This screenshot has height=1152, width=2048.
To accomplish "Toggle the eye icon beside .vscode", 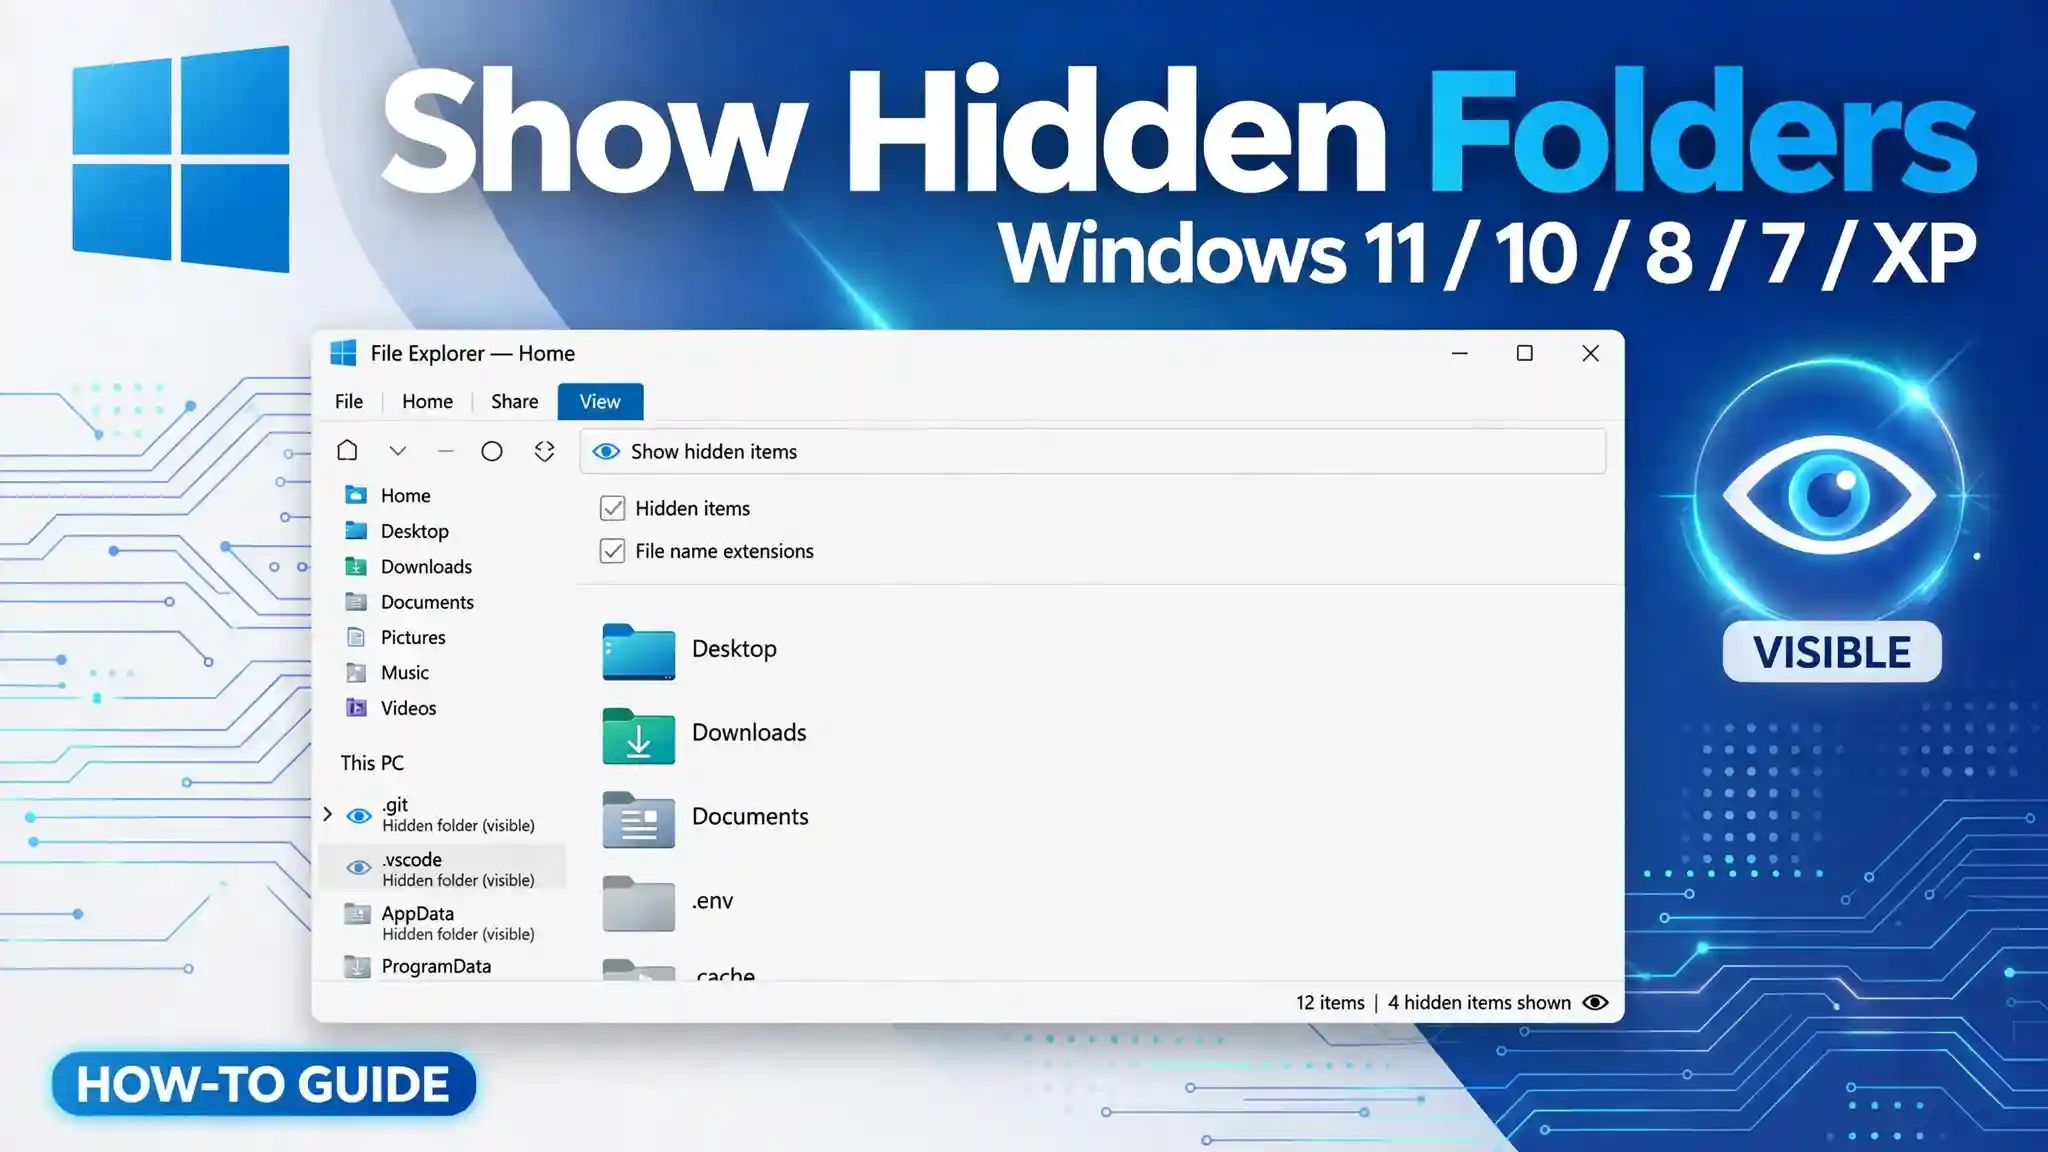I will [358, 867].
